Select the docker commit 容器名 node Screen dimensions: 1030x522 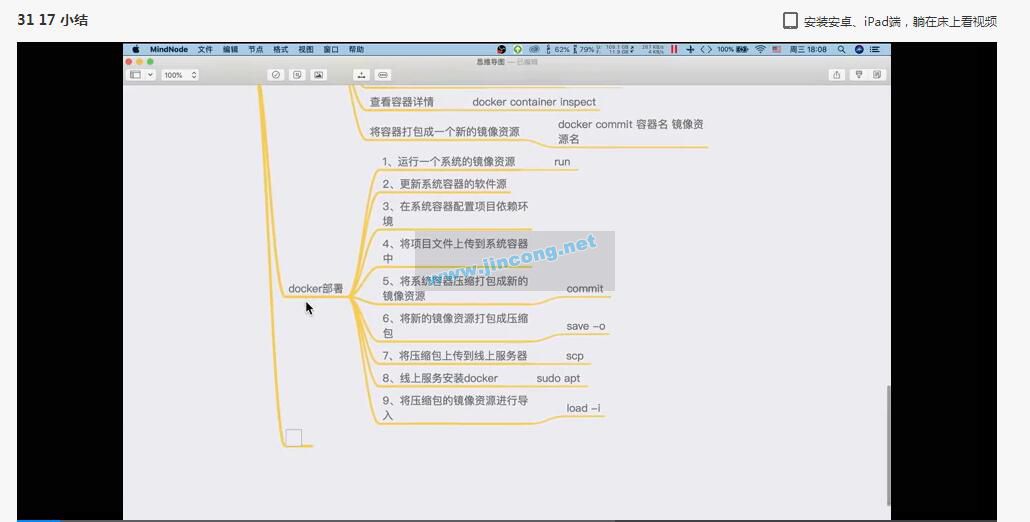tap(631, 131)
